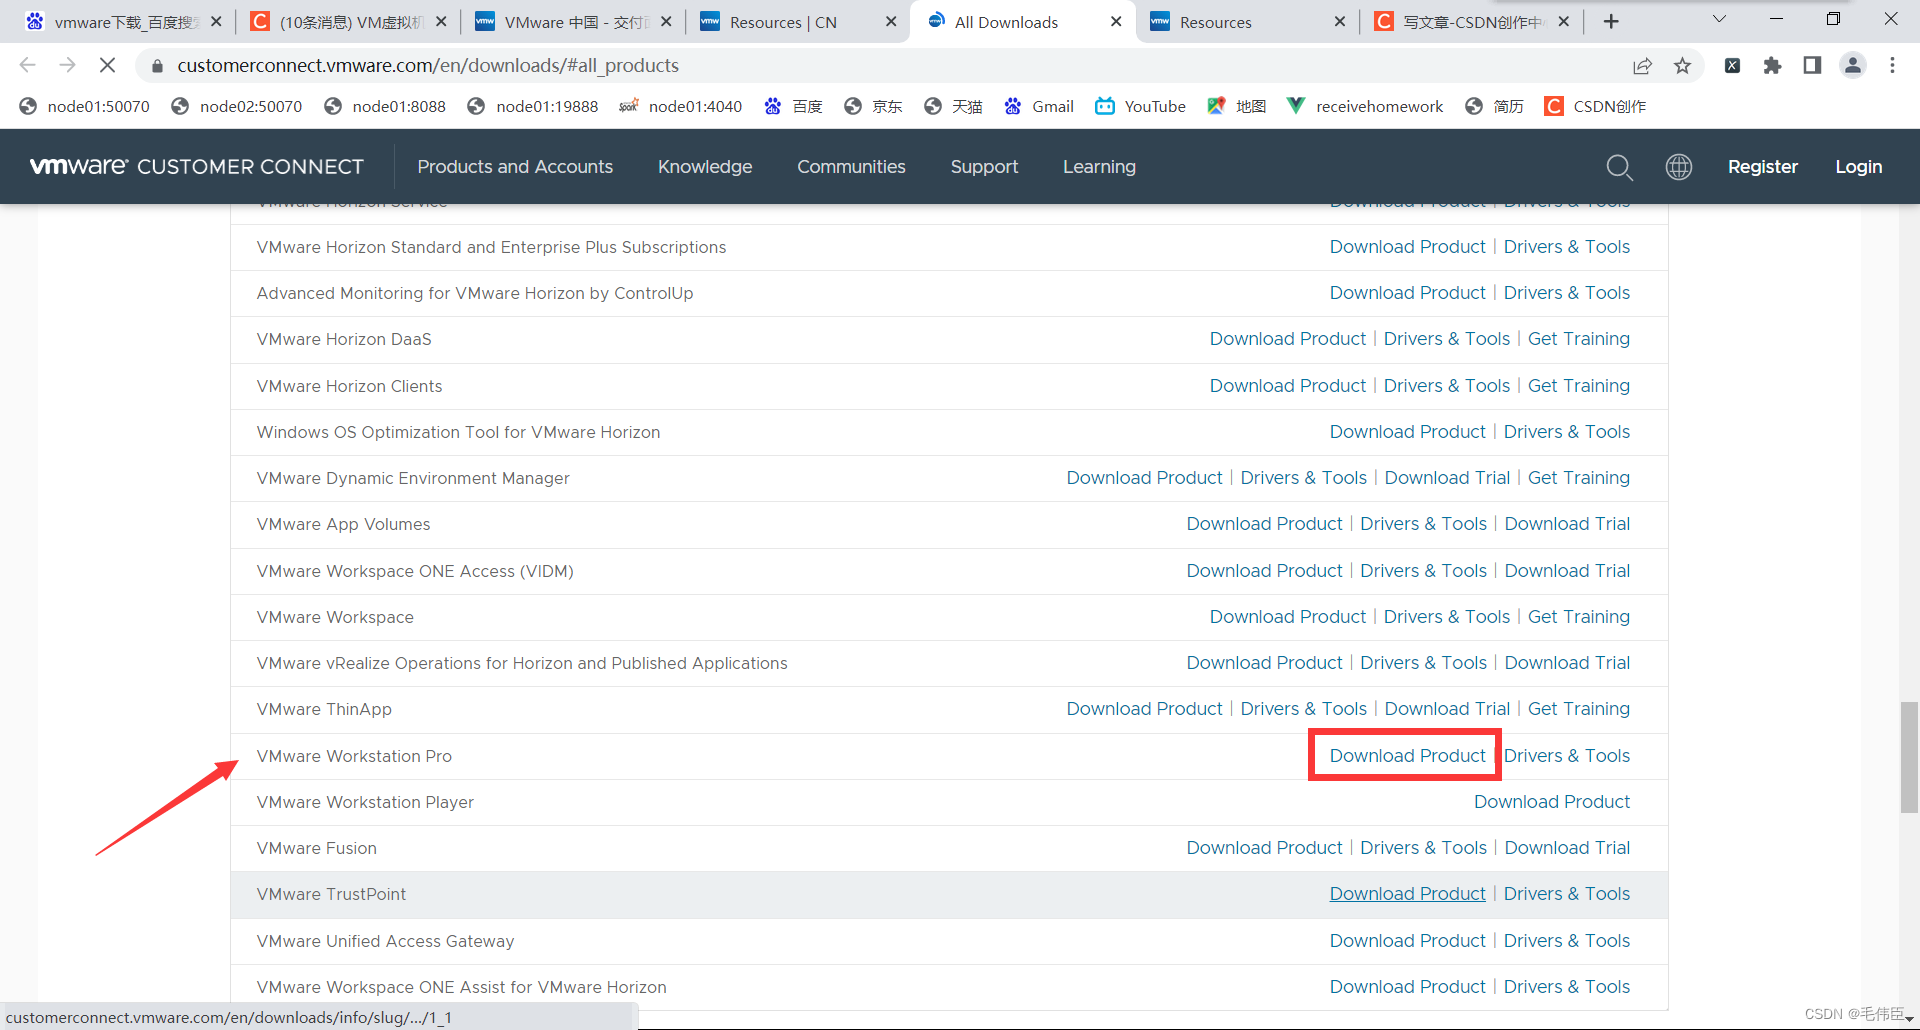1920x1030 pixels.
Task: Open the Learning menu
Action: click(1099, 167)
